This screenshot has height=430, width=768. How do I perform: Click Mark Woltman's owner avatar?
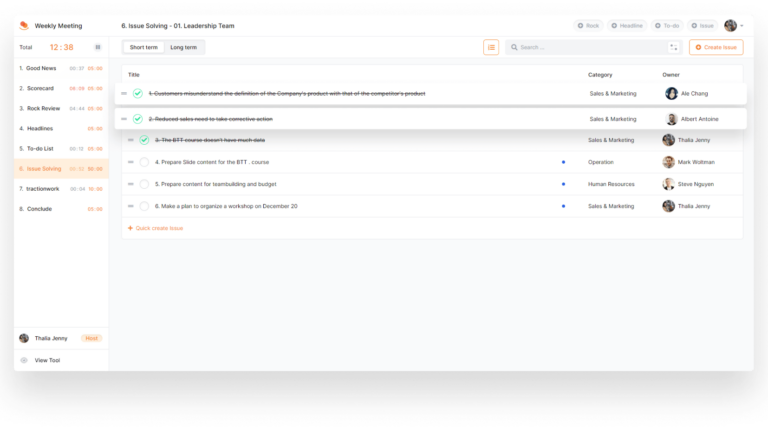pos(669,162)
